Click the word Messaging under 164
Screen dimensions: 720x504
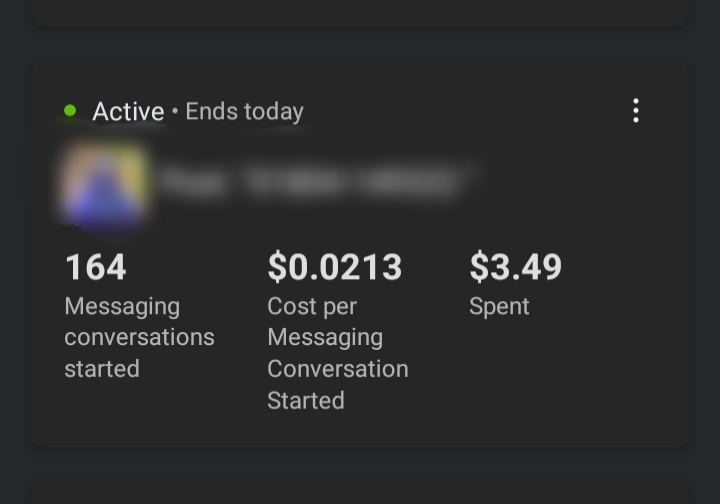122,306
